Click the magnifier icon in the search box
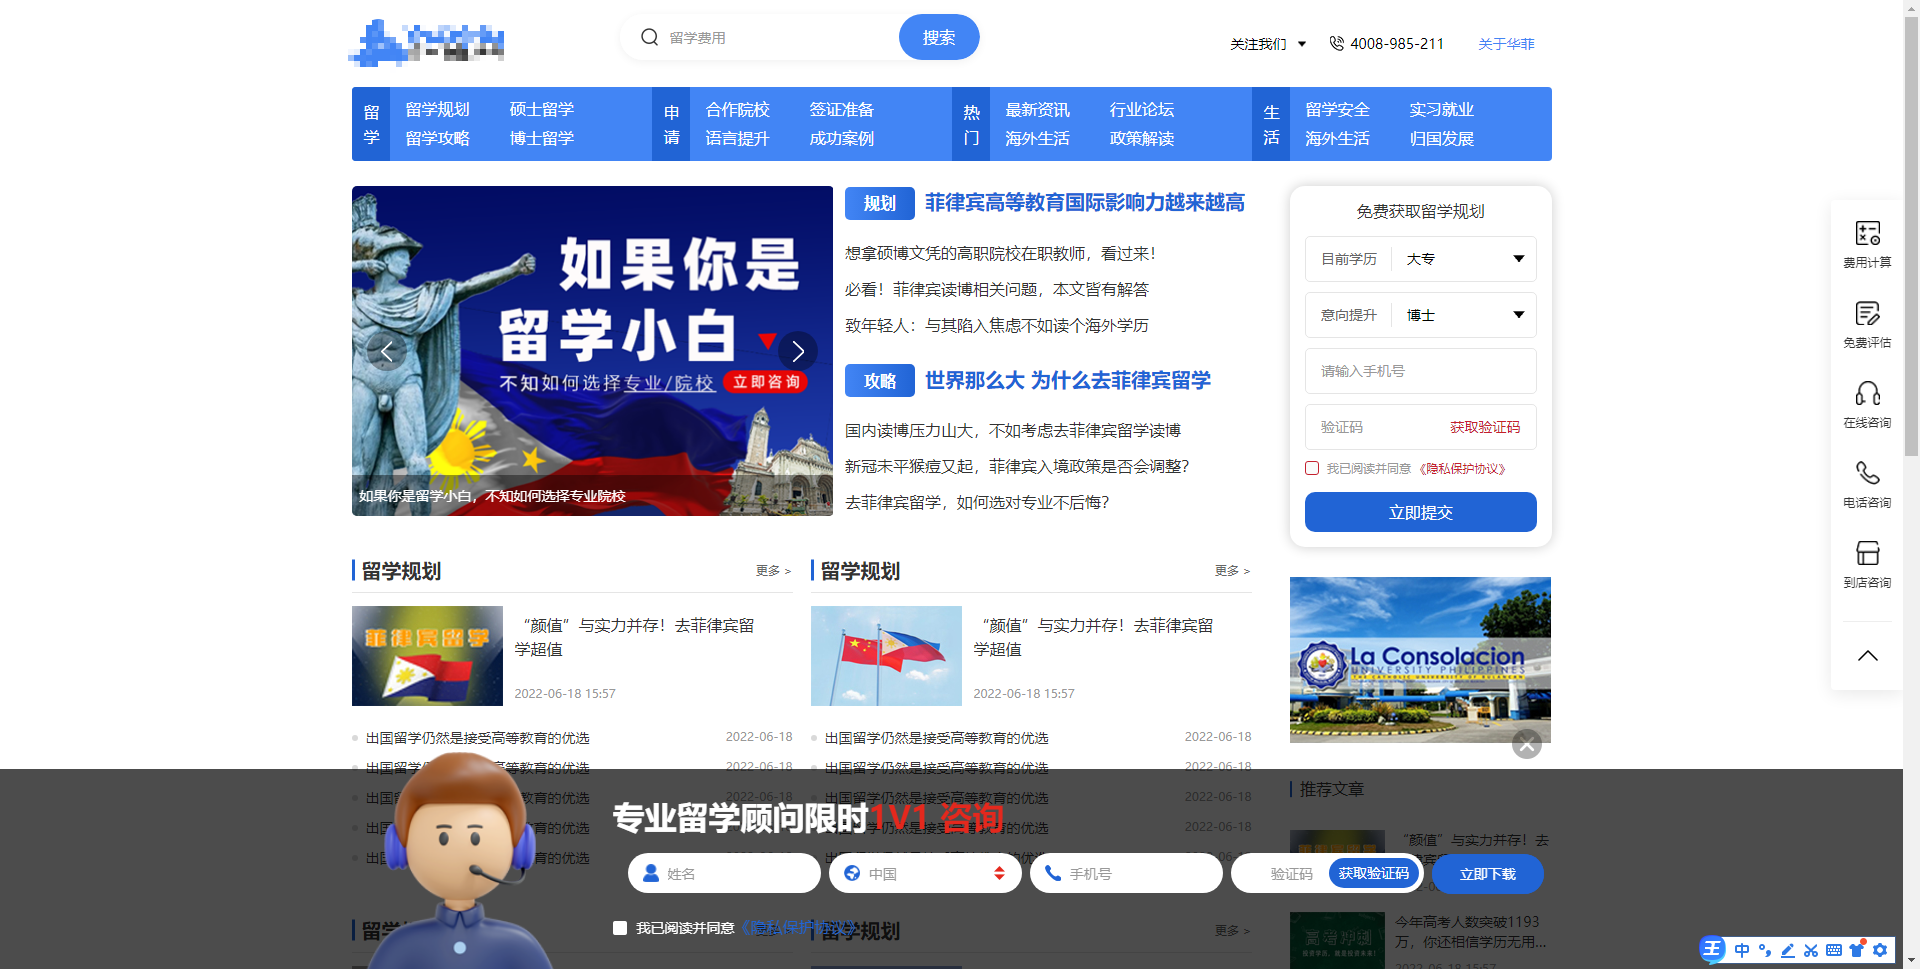This screenshot has width=1920, height=969. click(649, 37)
